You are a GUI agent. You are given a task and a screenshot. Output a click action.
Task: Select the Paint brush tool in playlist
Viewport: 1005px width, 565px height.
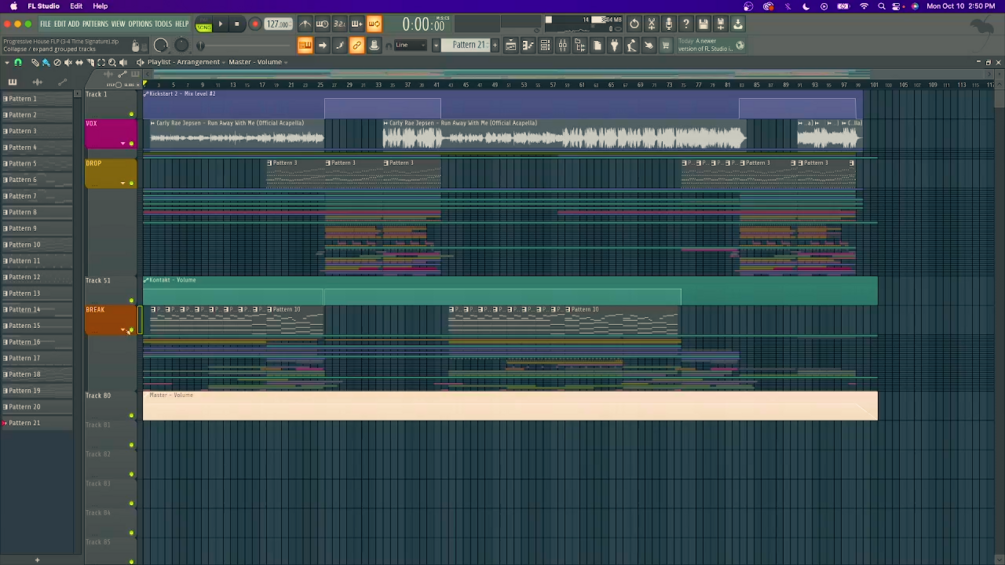(46, 62)
